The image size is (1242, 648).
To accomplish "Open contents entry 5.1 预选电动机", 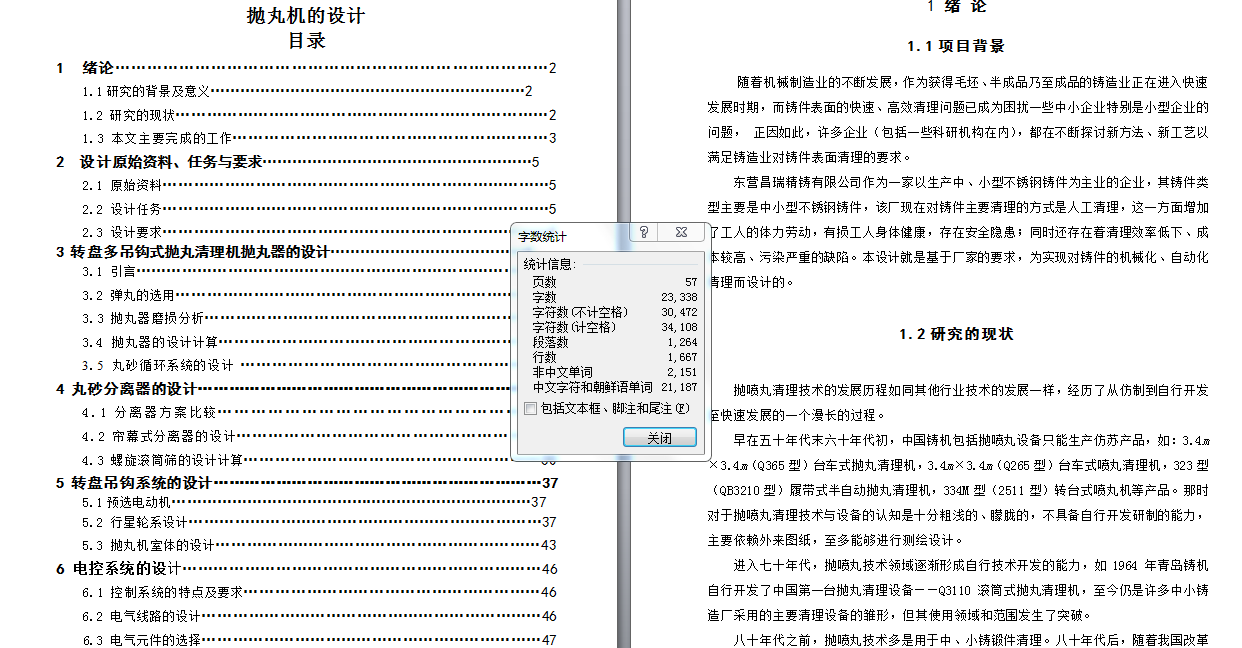I will 314,502.
